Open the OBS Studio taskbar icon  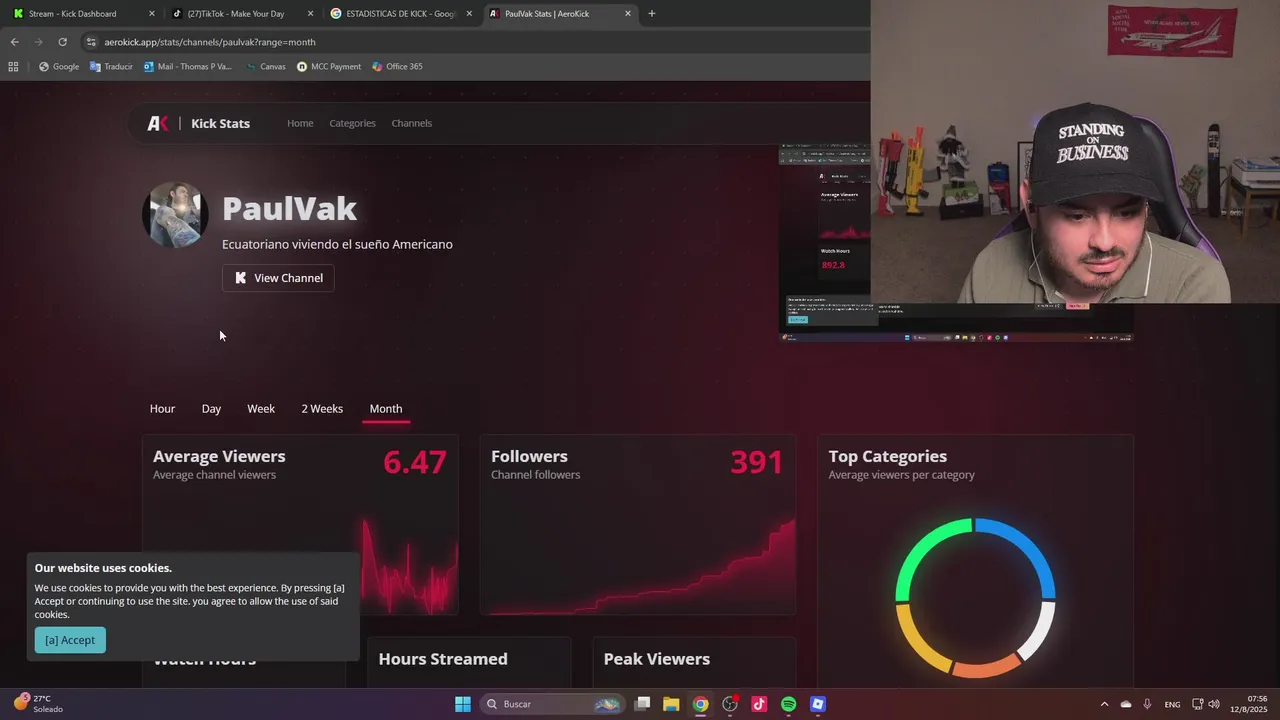pos(731,704)
